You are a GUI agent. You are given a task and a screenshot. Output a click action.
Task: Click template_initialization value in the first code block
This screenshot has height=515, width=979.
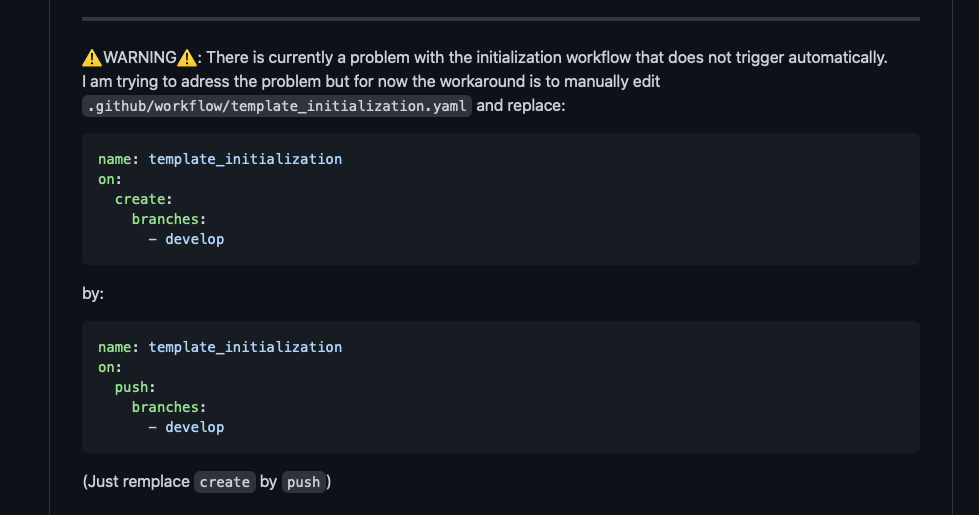[x=245, y=159]
